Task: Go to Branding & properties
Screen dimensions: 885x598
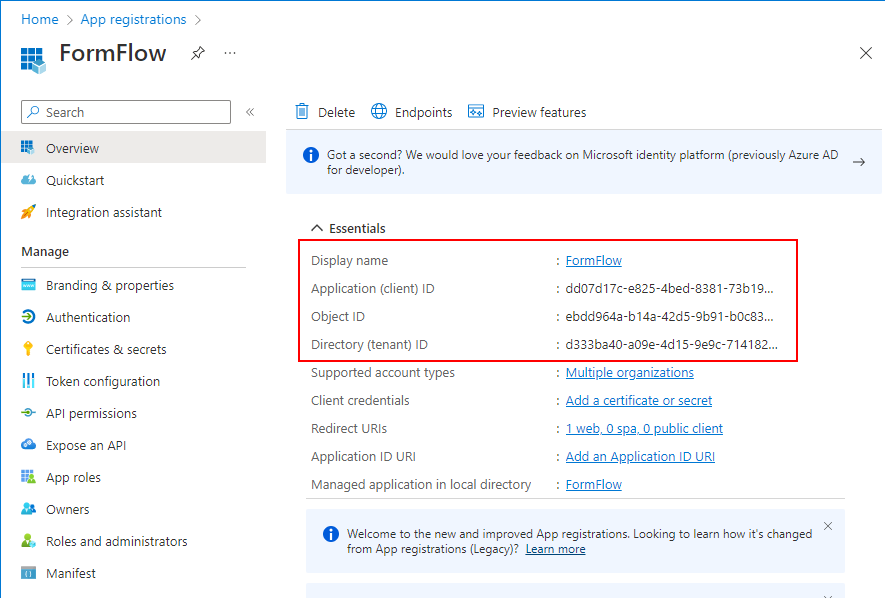Action: (109, 285)
